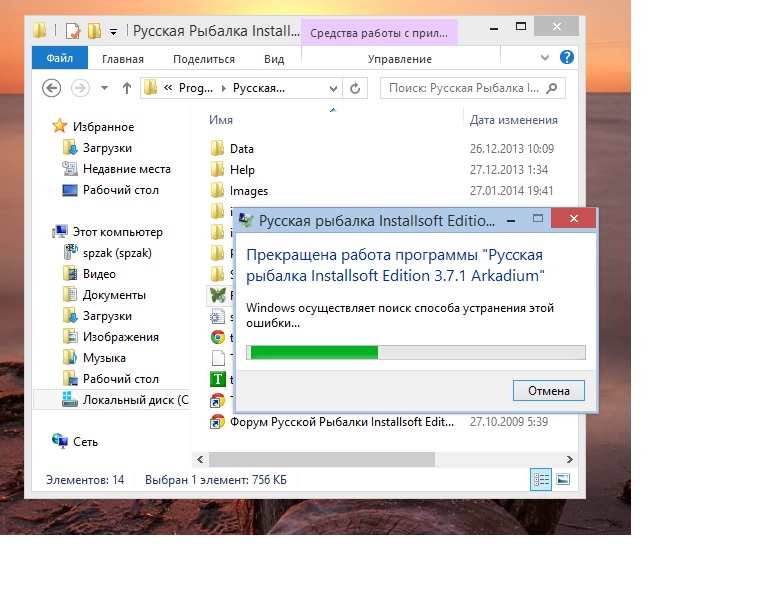The width and height of the screenshot is (768, 614).
Task: Click Отмена button in error dialog
Action: [x=549, y=391]
